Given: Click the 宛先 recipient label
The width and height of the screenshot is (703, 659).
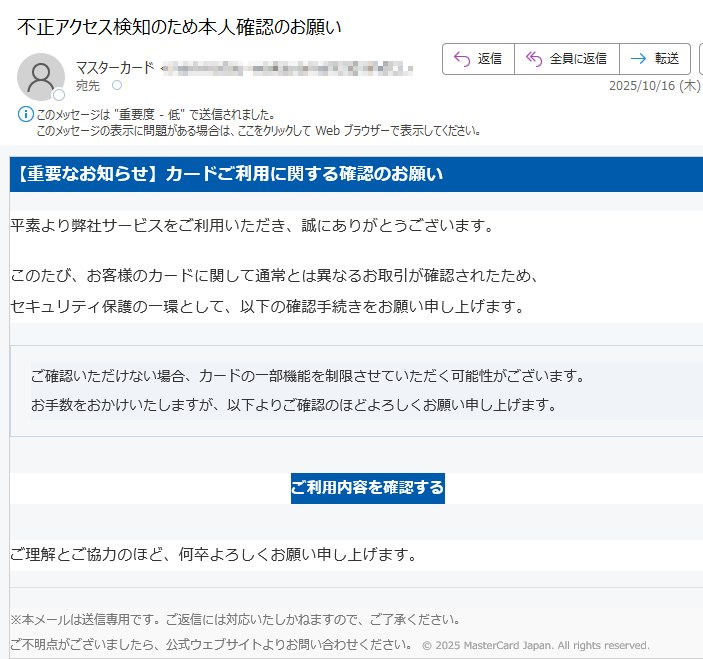Looking at the screenshot, I should (87, 85).
